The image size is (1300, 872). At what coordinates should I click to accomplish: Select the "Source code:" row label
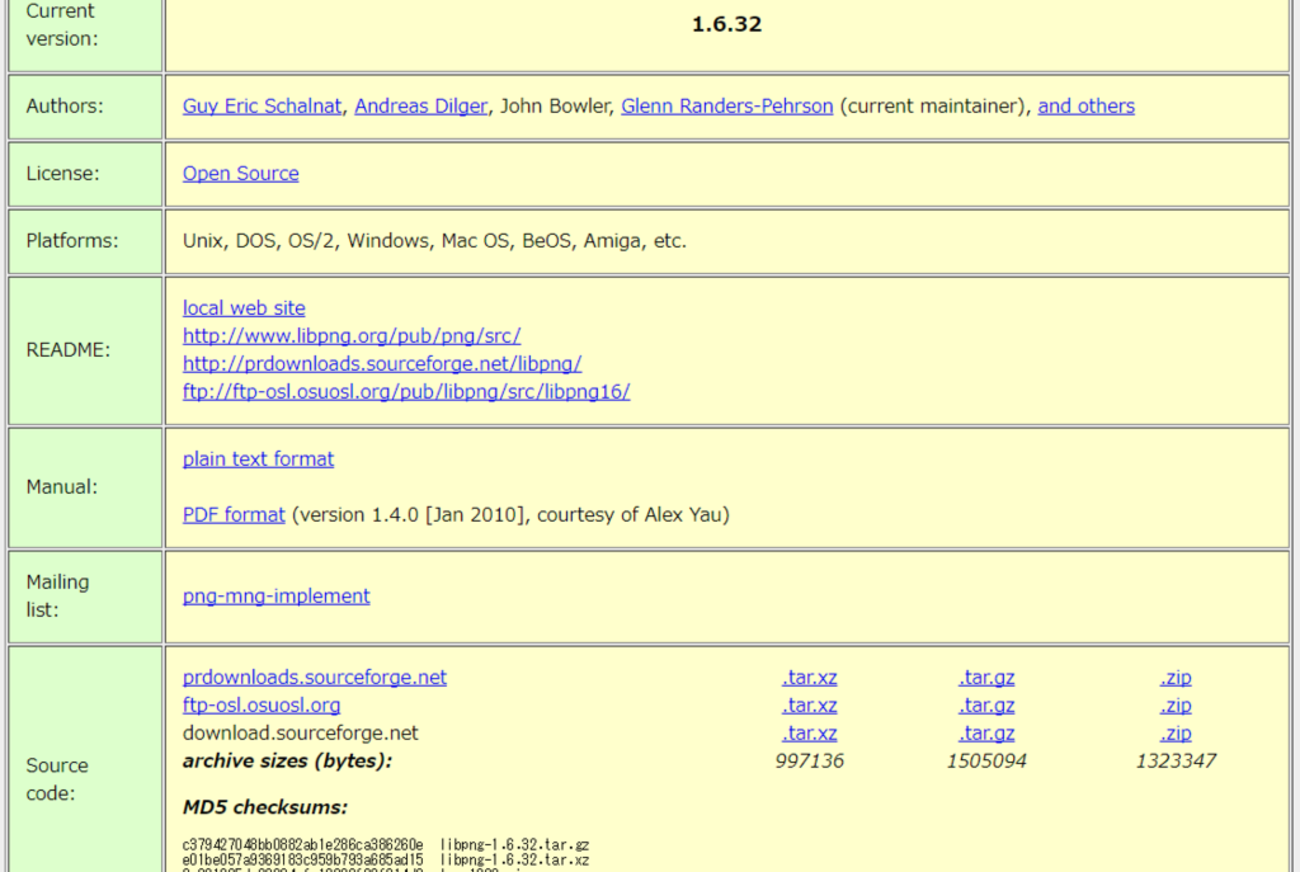pyautogui.click(x=57, y=779)
